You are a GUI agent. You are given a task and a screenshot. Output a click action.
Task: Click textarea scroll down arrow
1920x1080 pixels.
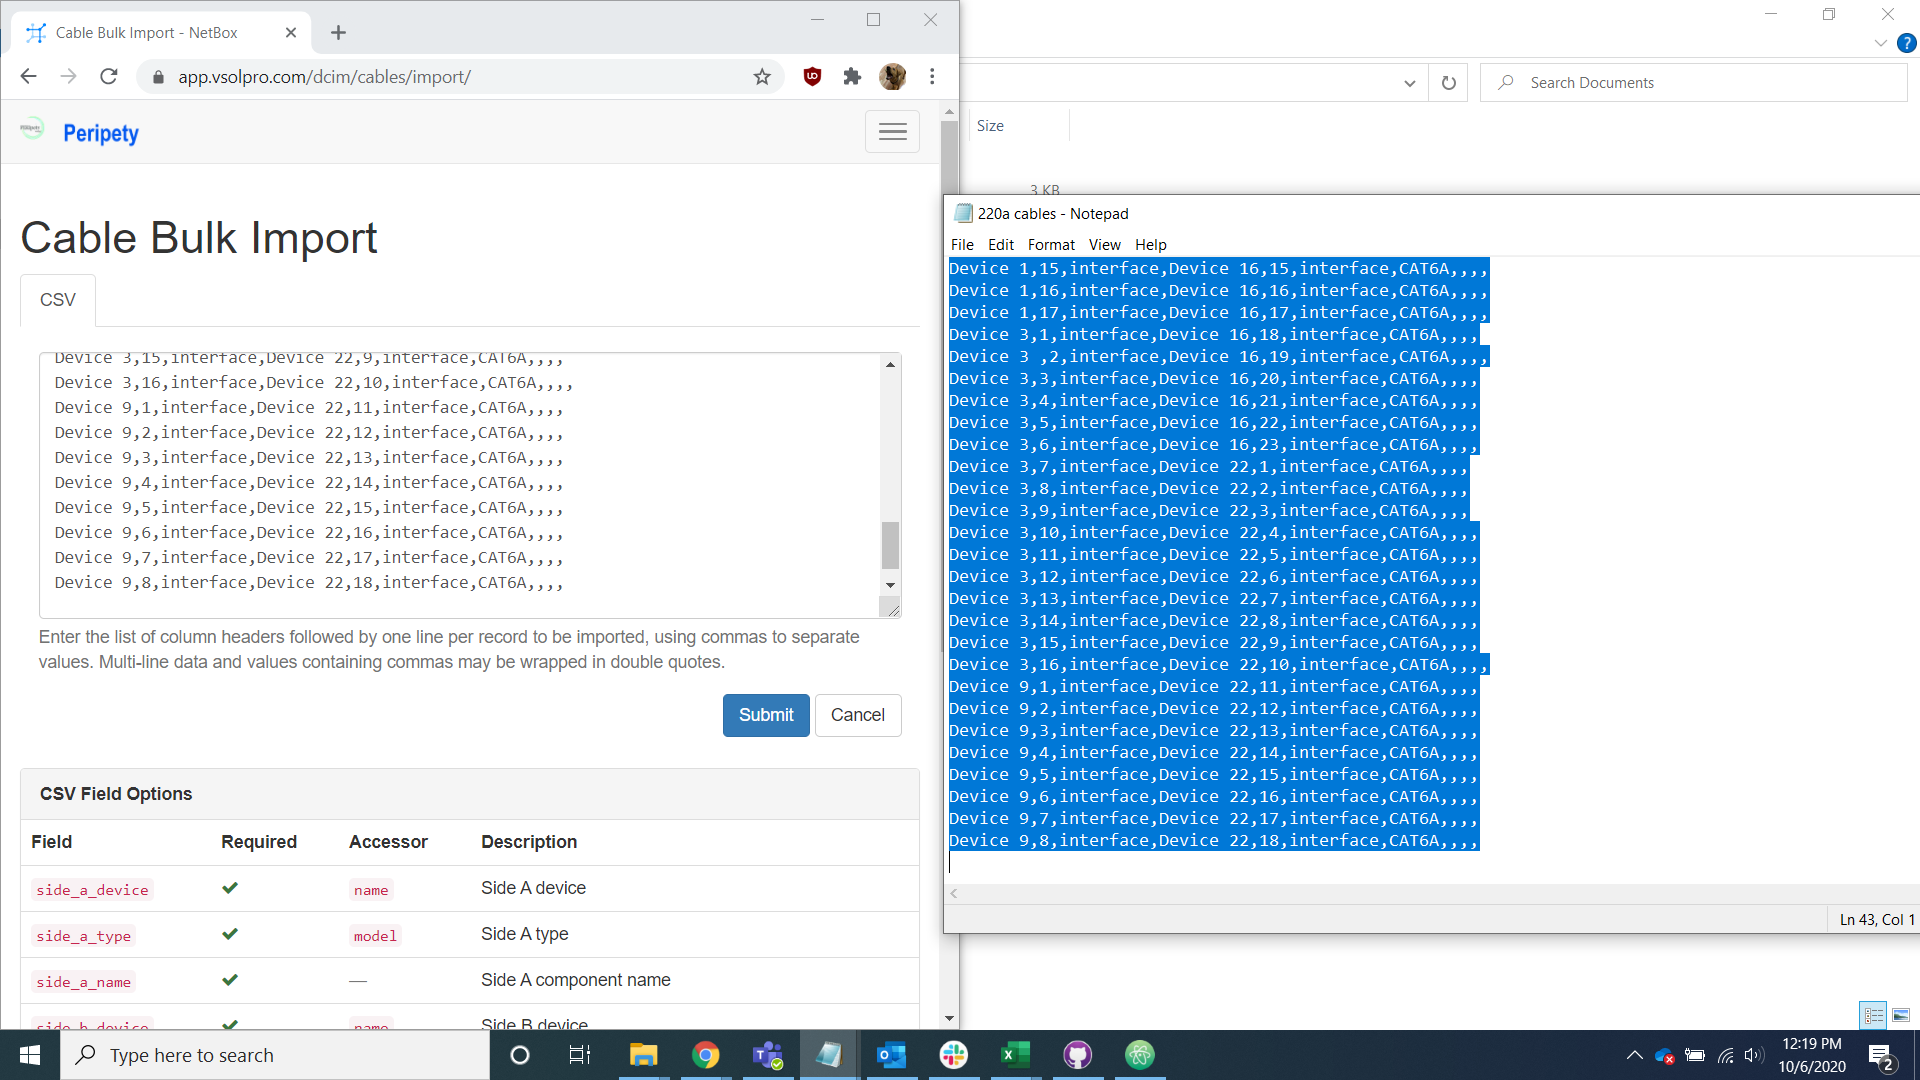tap(890, 586)
